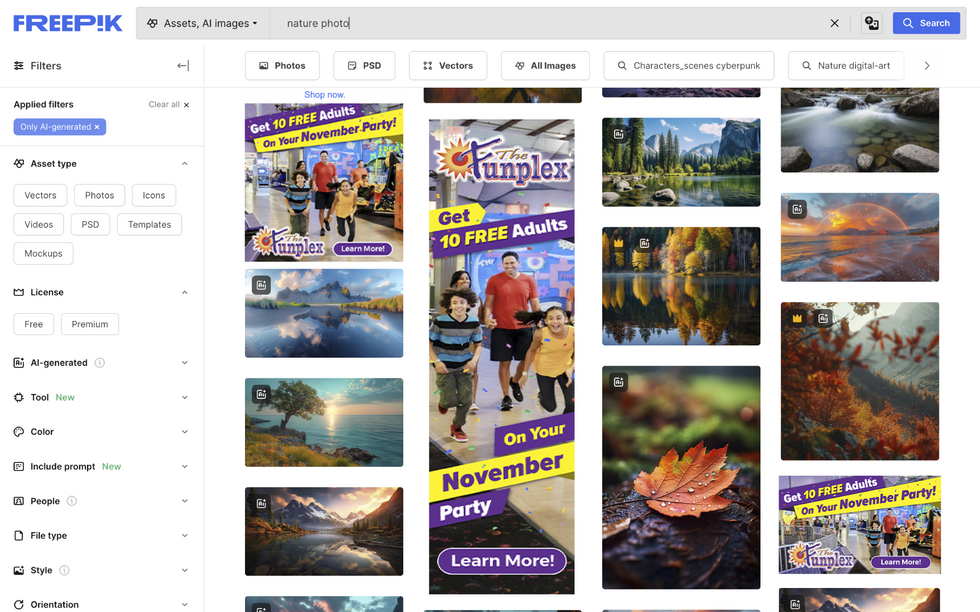Open the Freepik home logo
Viewport: 980px width, 612px height.
68,23
